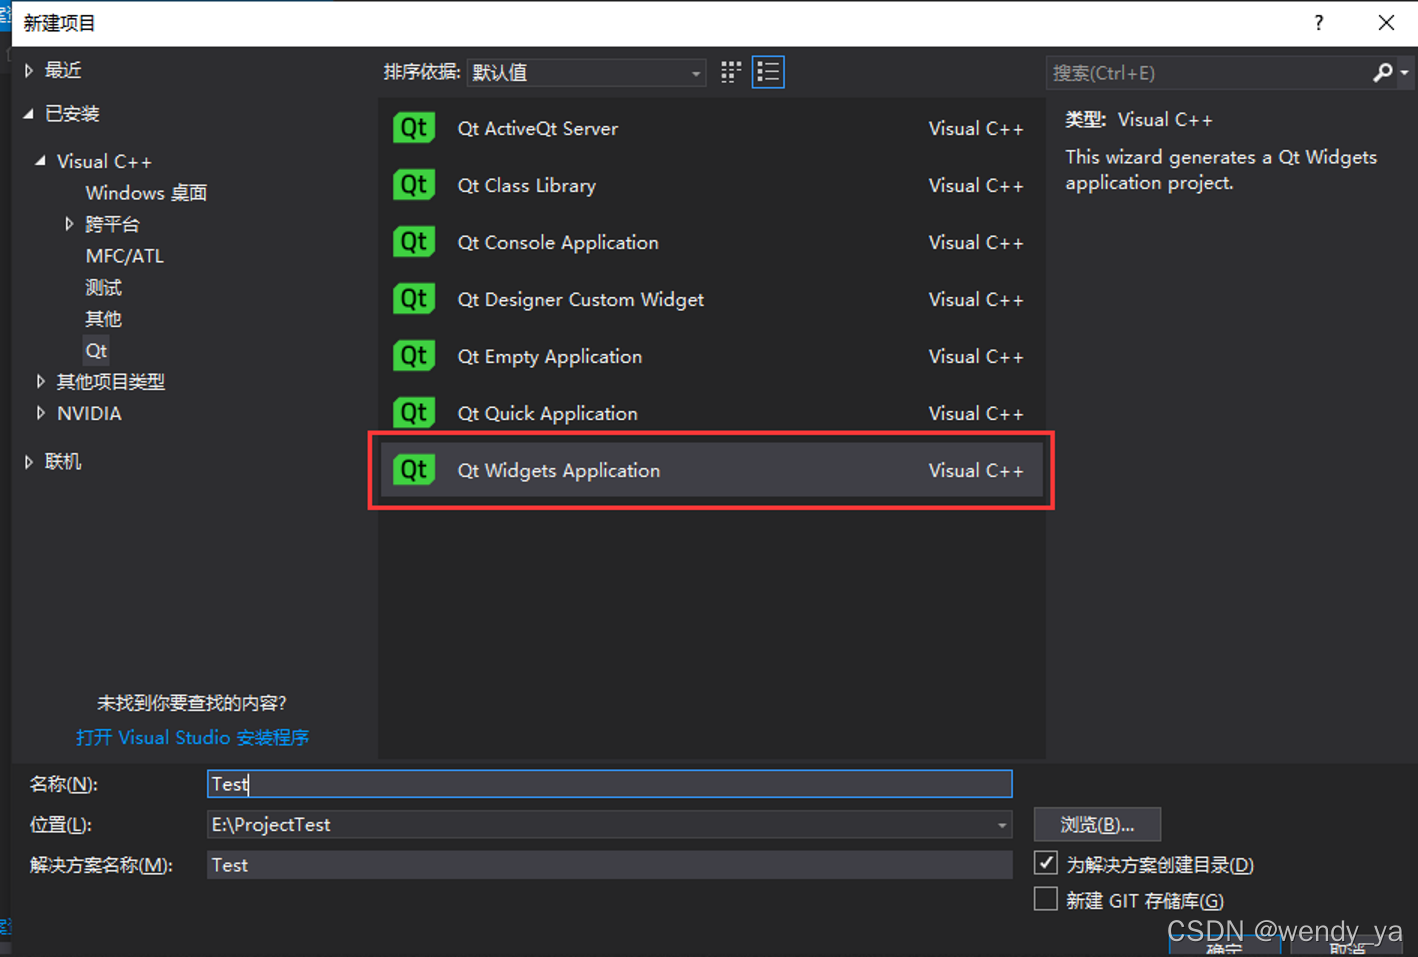This screenshot has height=957, width=1418.
Task: Click the 联机 label in the sidebar
Action: [63, 461]
